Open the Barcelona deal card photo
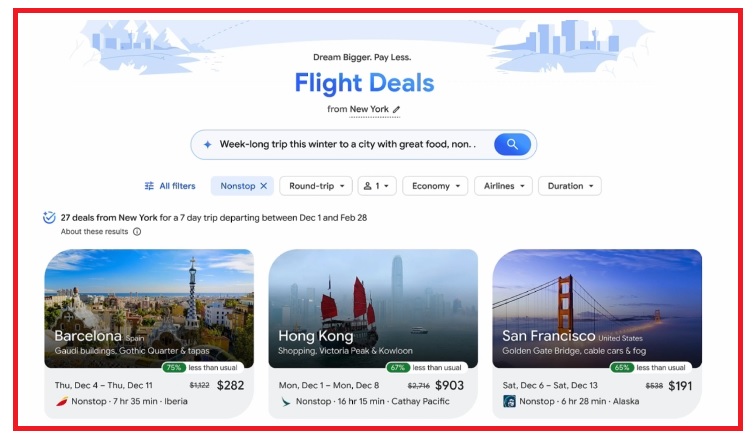 pyautogui.click(x=149, y=308)
